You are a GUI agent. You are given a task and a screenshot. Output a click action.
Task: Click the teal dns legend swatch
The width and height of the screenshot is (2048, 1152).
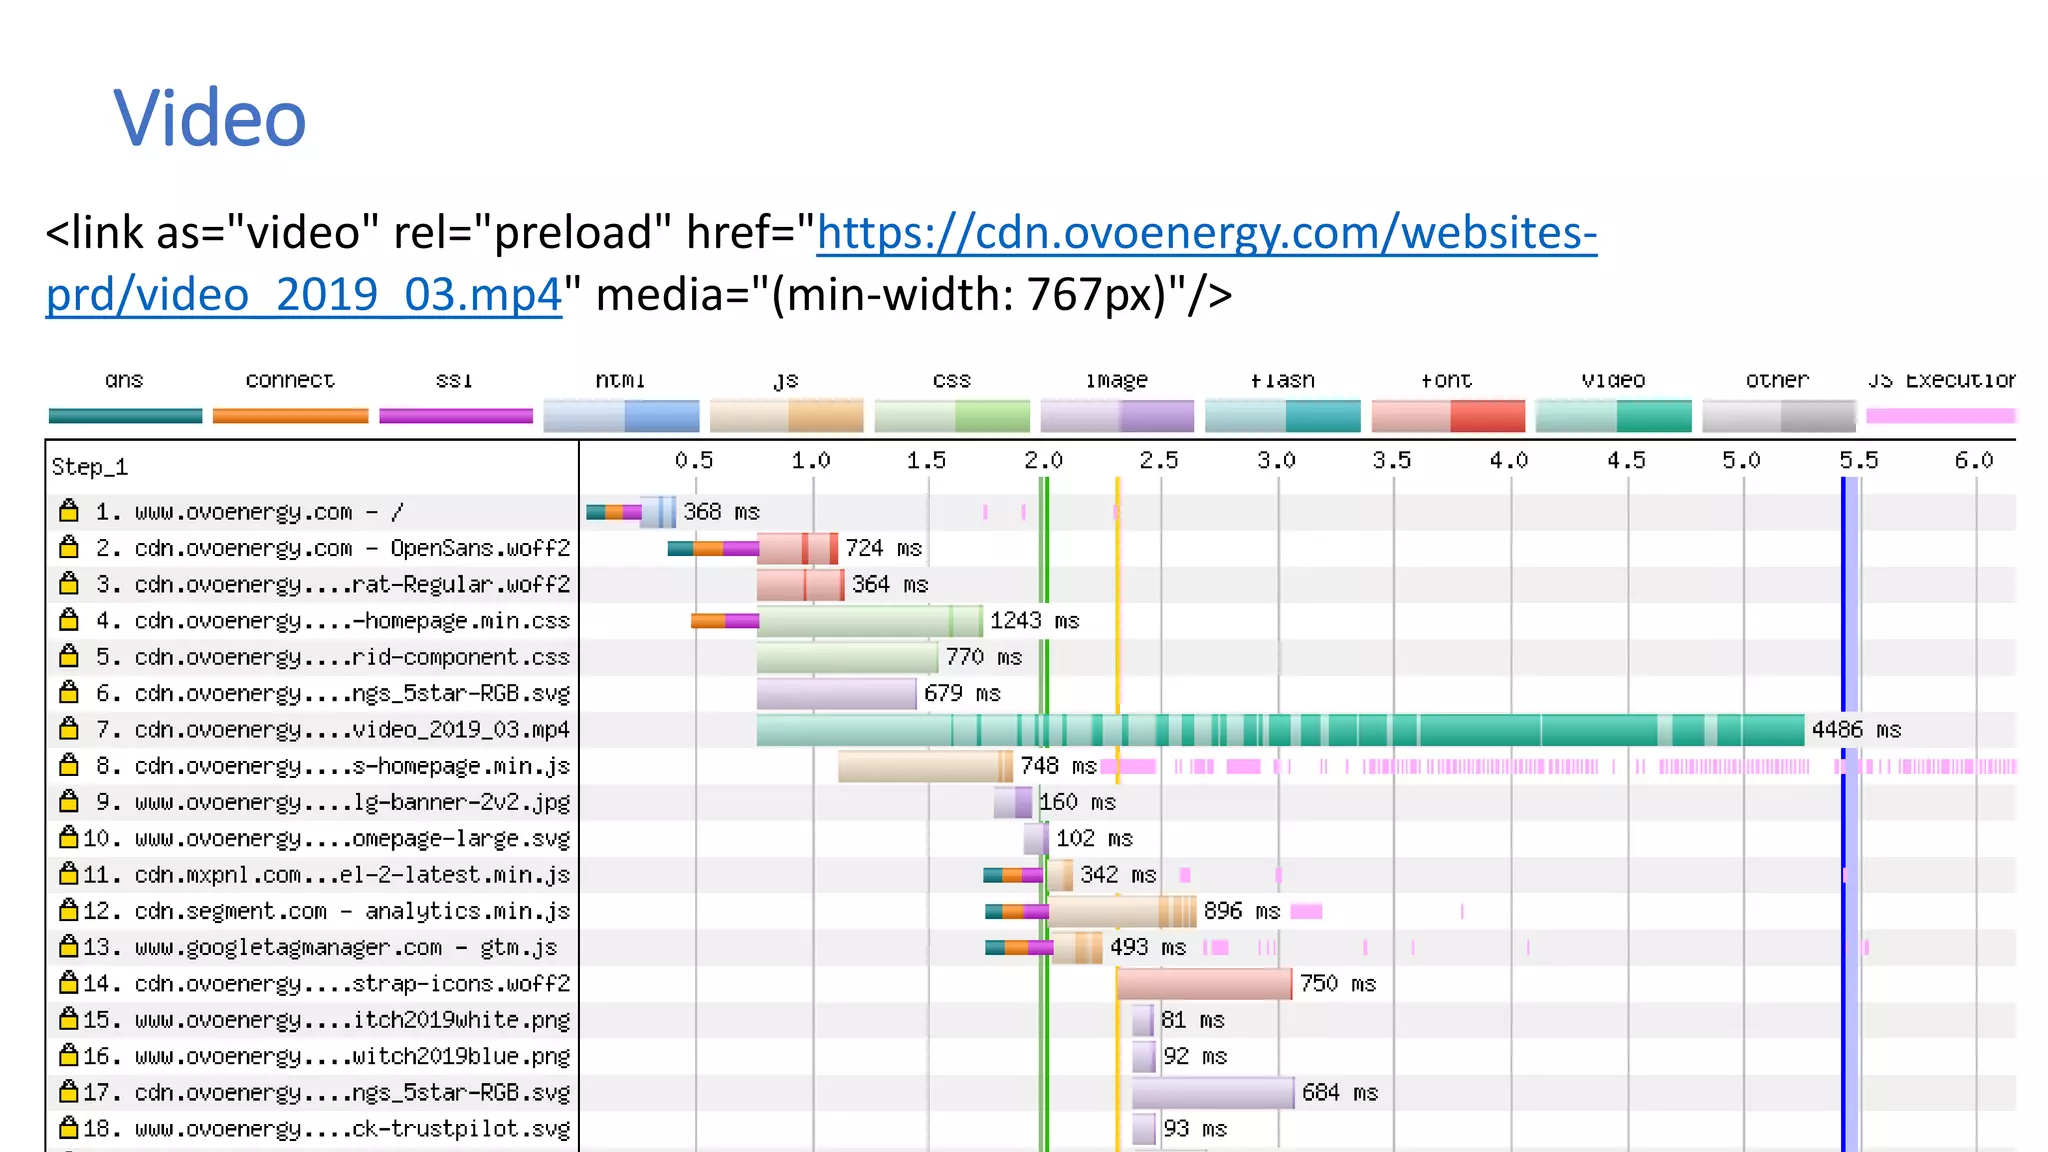[x=125, y=415]
